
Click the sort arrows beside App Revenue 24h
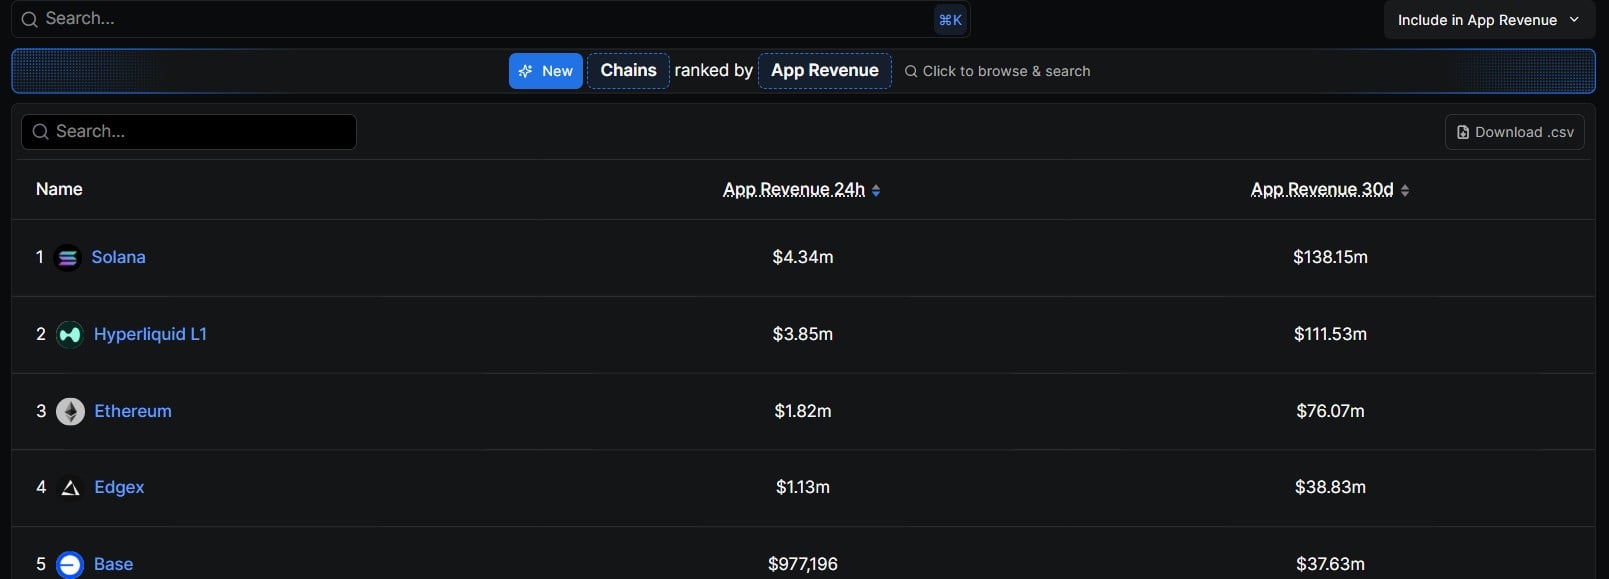pyautogui.click(x=876, y=190)
